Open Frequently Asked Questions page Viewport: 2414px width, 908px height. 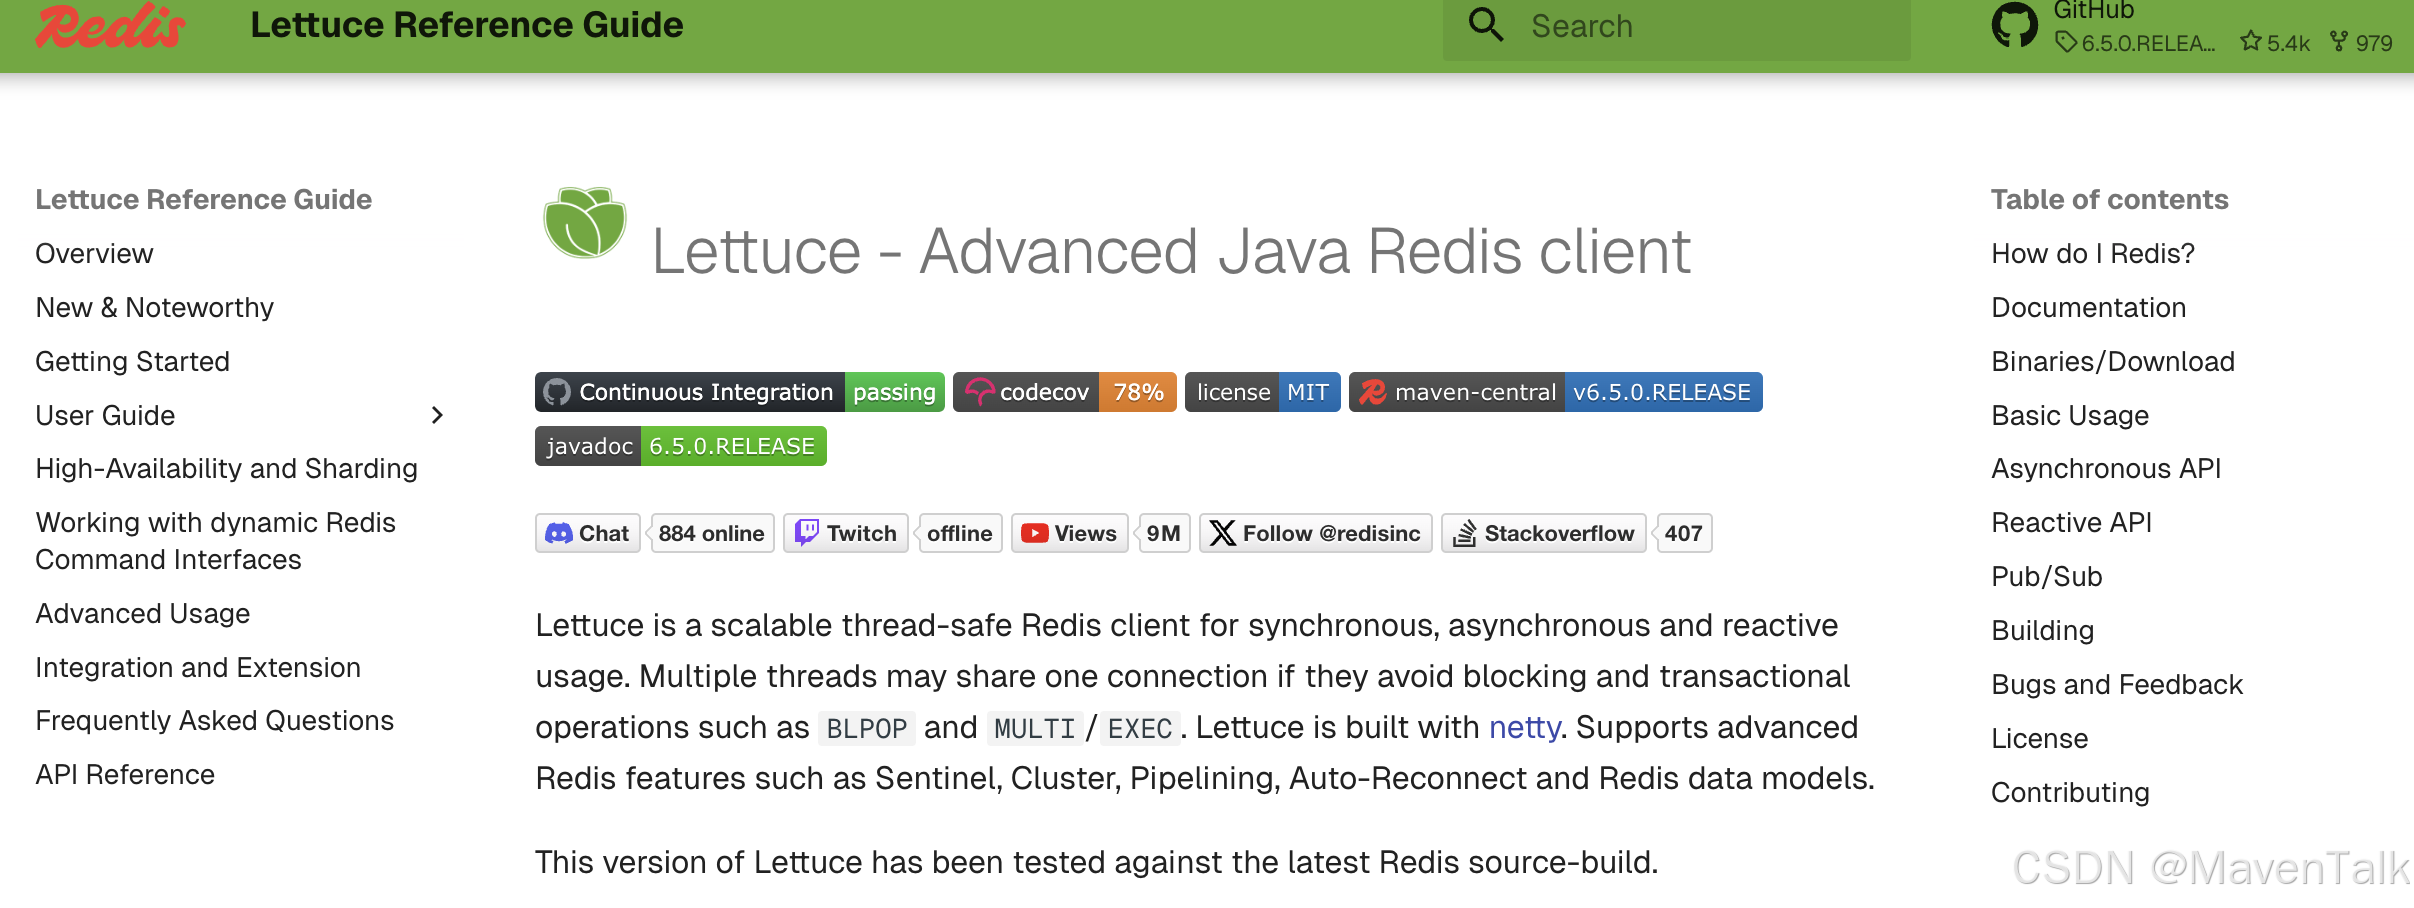point(215,721)
